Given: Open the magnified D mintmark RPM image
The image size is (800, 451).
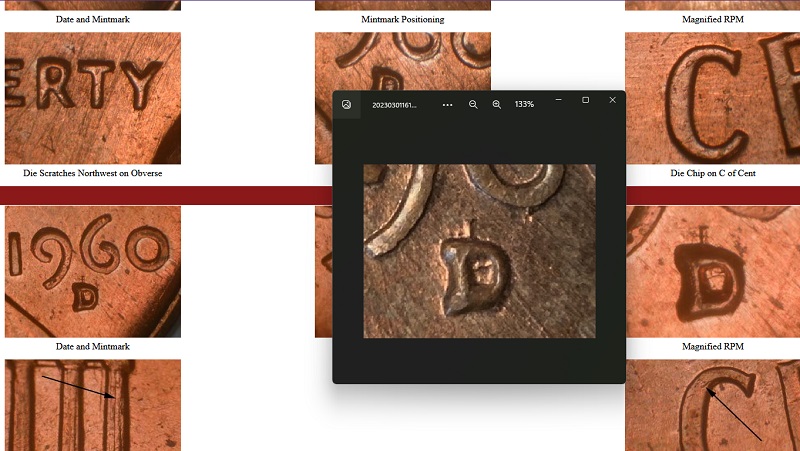Looking at the screenshot, I should click(x=712, y=271).
